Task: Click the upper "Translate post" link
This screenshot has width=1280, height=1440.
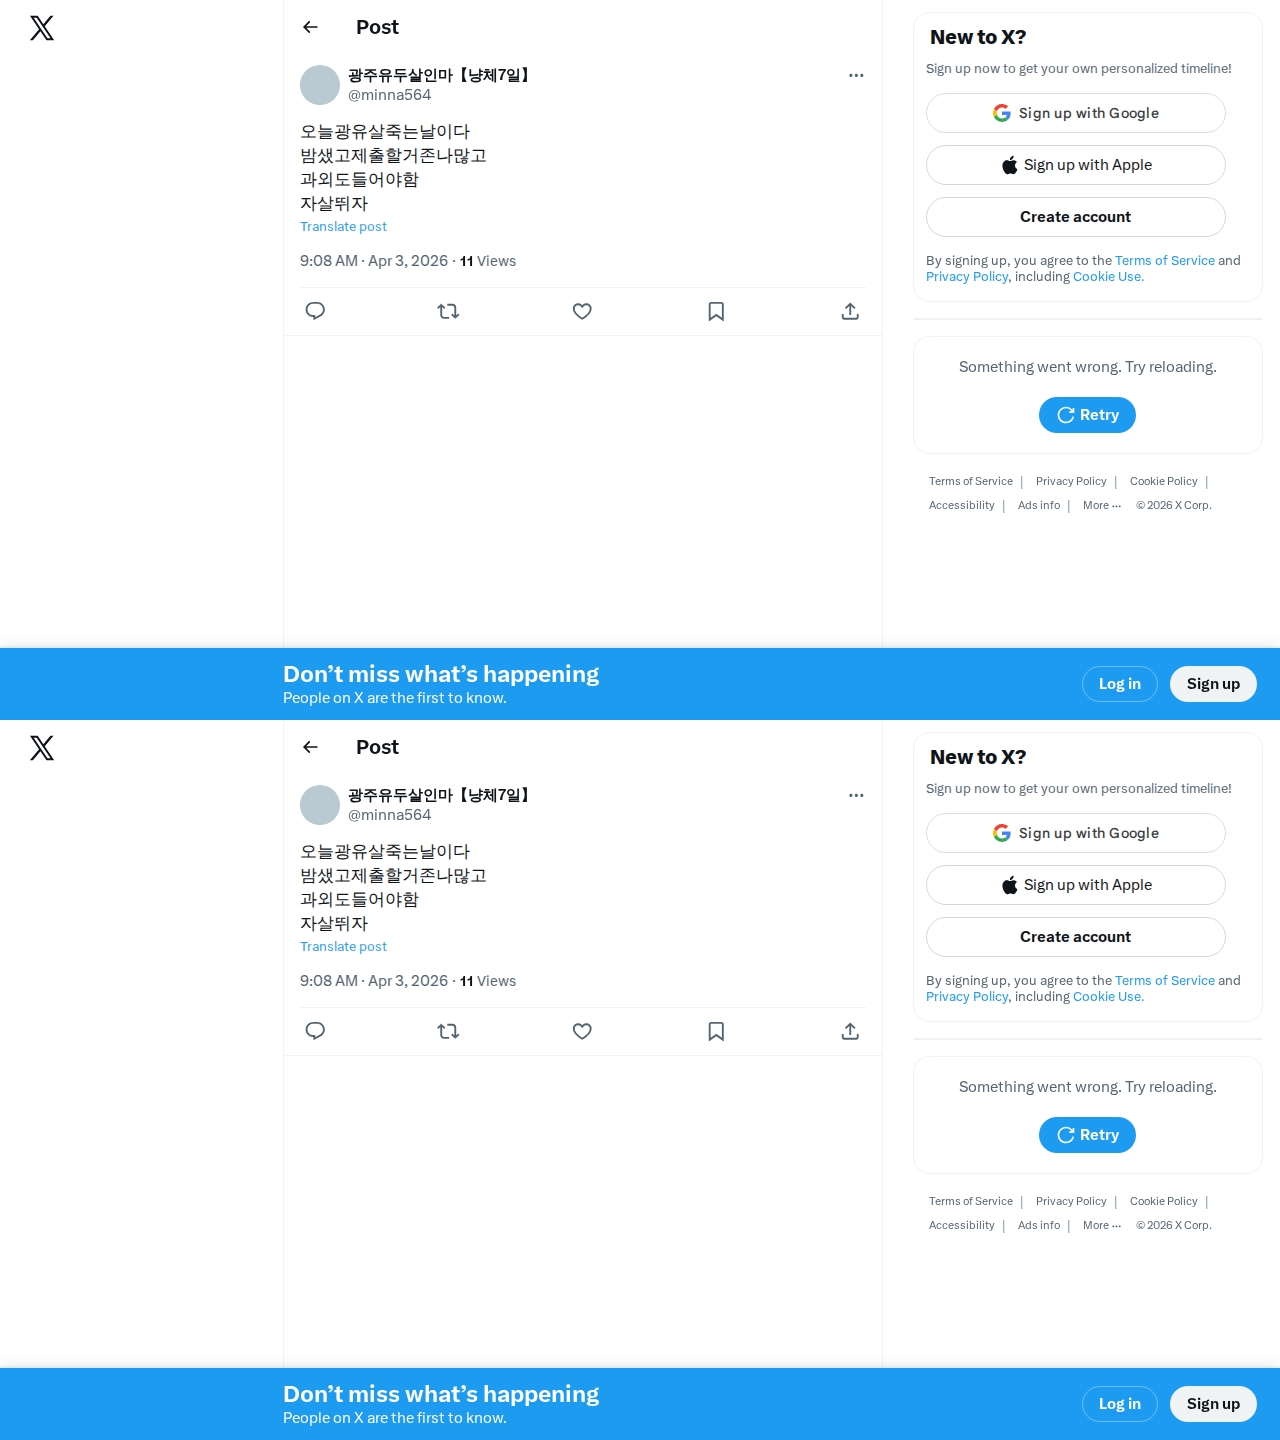Action: tap(343, 227)
